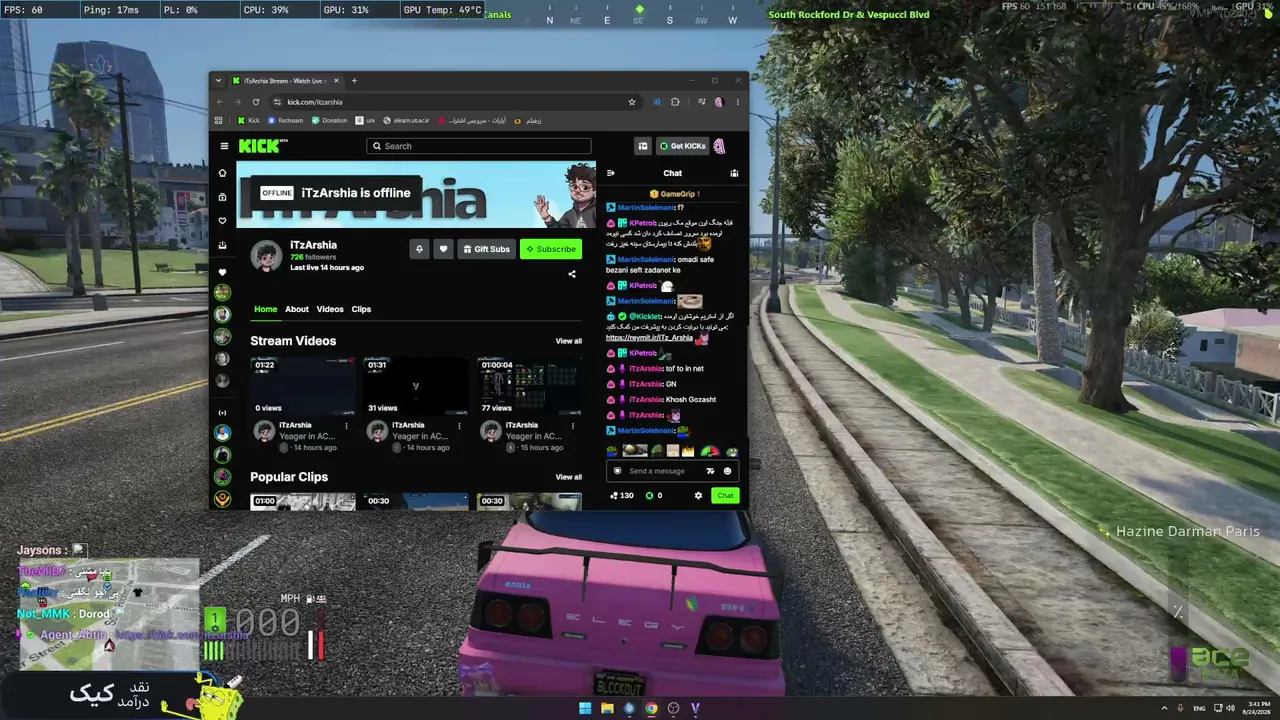The image size is (1280, 720).
Task: View all Stream Videos
Action: (569, 341)
